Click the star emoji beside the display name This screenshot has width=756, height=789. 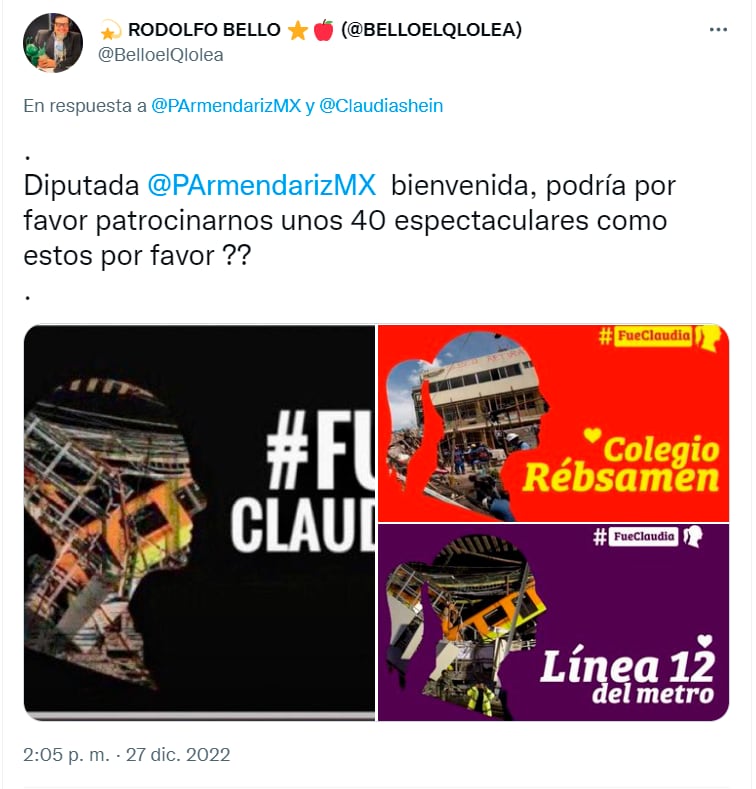pyautogui.click(x=297, y=31)
